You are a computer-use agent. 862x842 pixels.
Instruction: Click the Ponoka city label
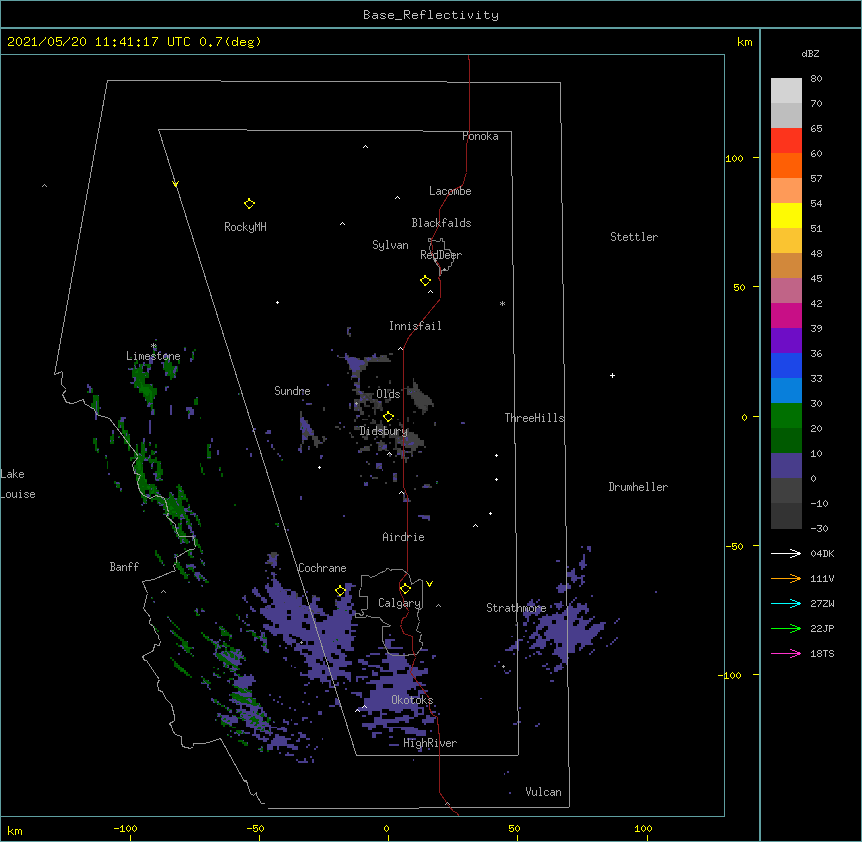click(x=480, y=136)
